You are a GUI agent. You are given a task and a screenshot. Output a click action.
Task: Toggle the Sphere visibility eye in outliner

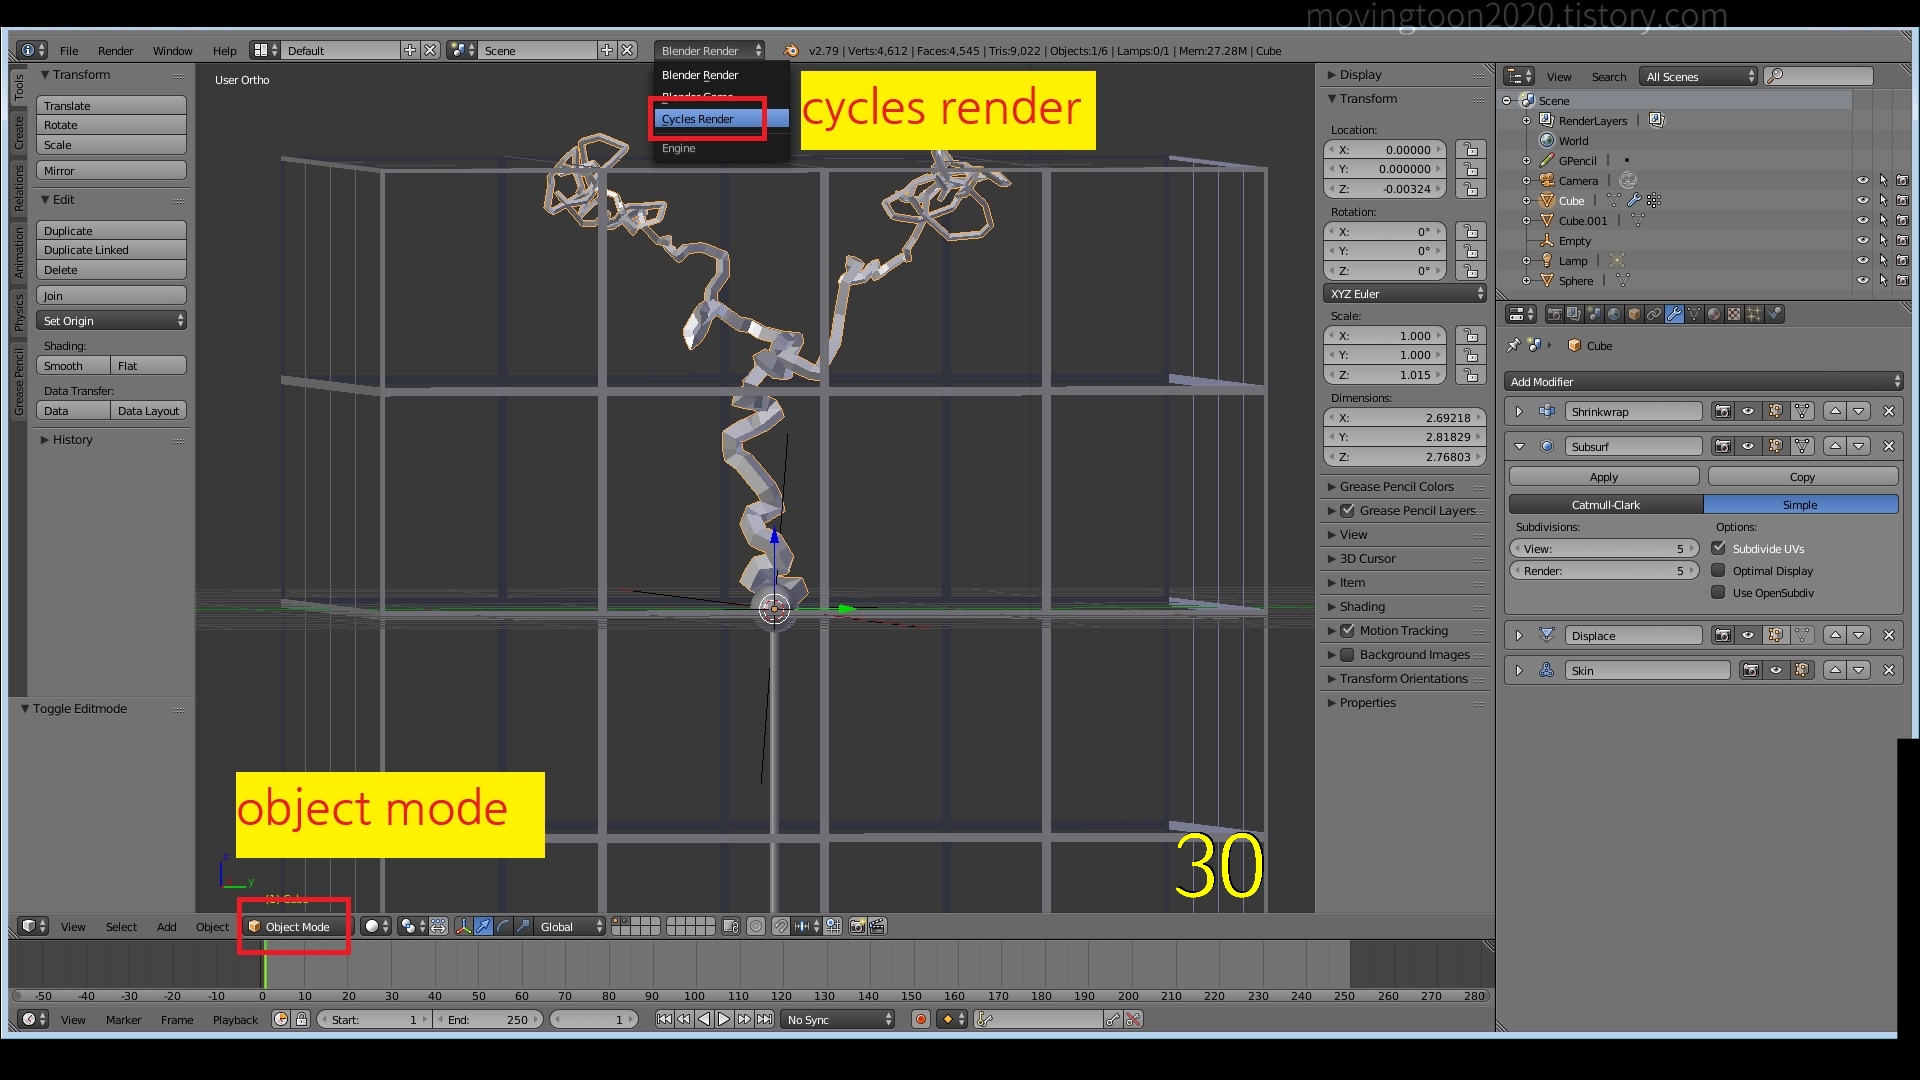(1862, 280)
